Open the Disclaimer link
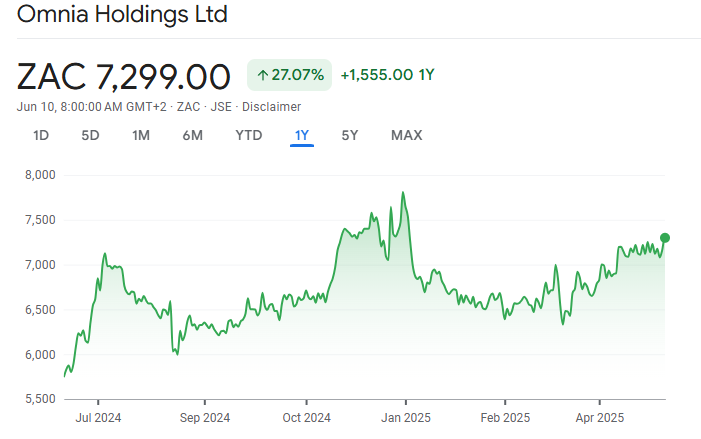701x439 pixels. tap(271, 107)
